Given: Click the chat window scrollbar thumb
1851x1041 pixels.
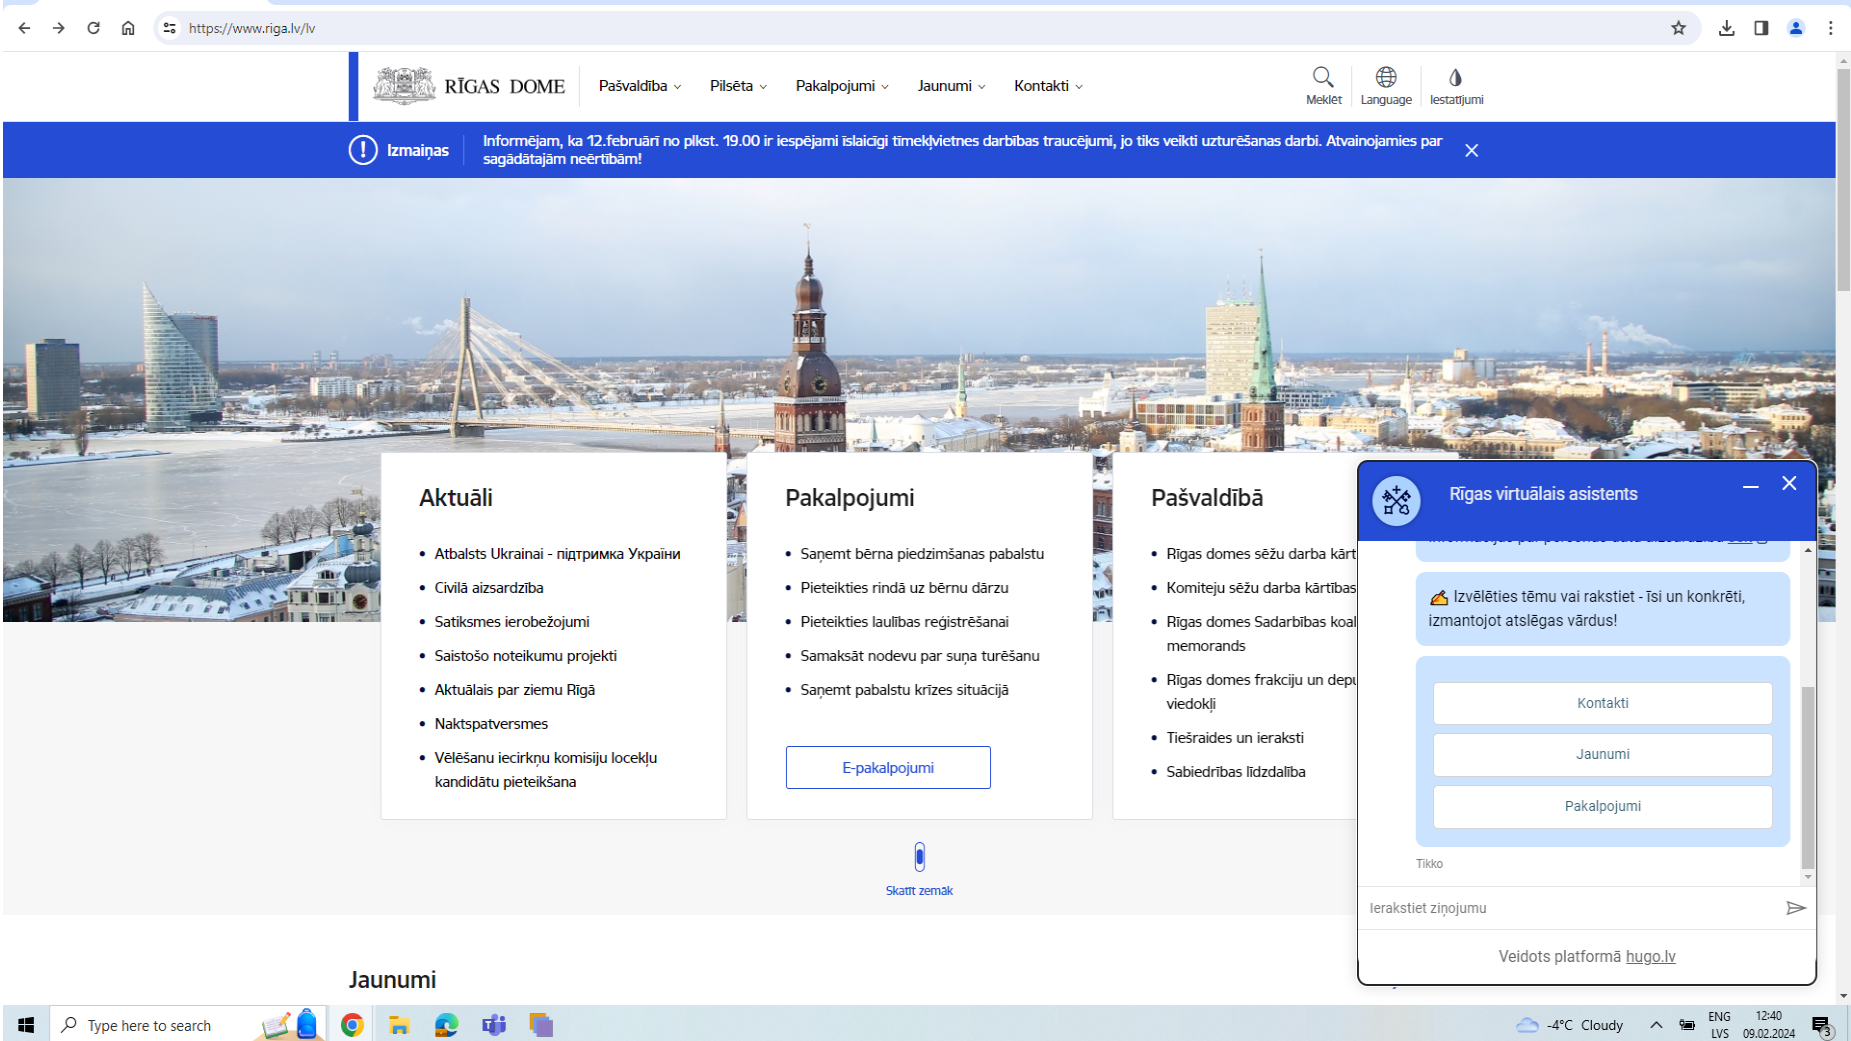Looking at the screenshot, I should point(1807,778).
